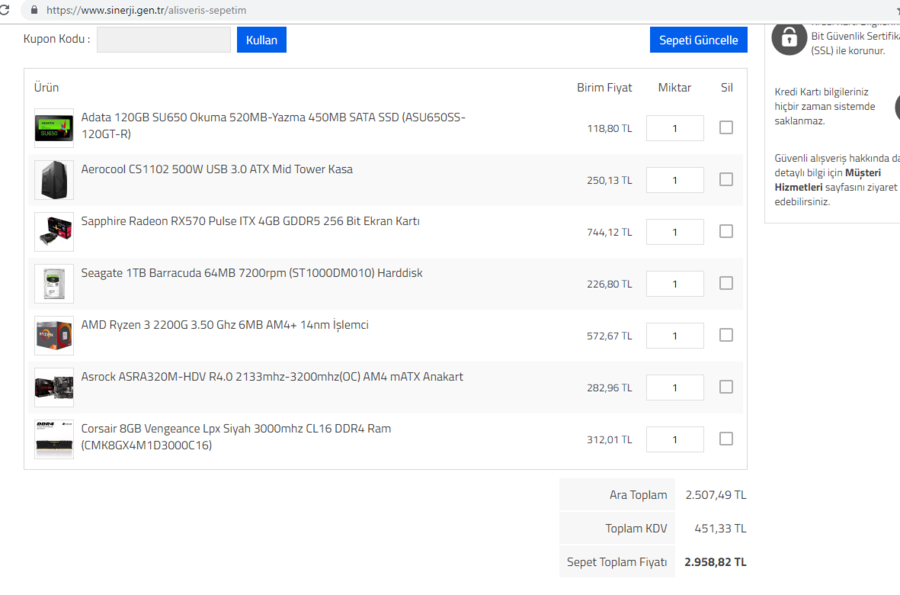
Task: Open the Seagate 1TB Barracuda product link
Action: click(x=243, y=273)
